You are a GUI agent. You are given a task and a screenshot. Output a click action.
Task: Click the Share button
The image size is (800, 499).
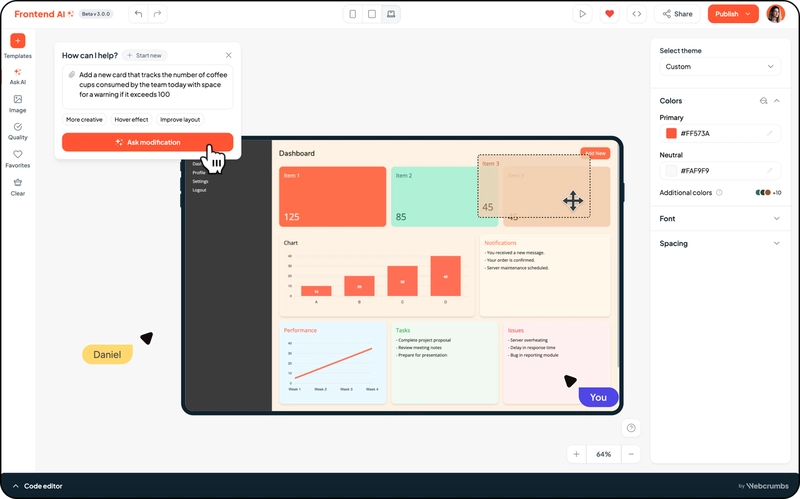point(677,14)
